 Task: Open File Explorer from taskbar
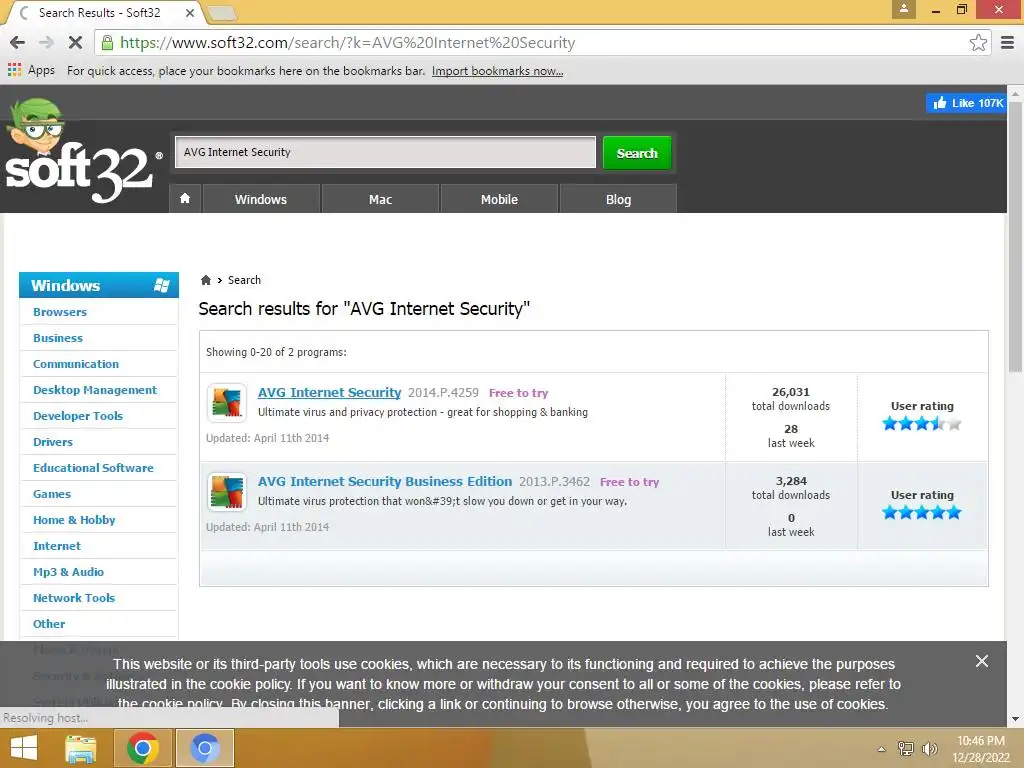tap(80, 748)
